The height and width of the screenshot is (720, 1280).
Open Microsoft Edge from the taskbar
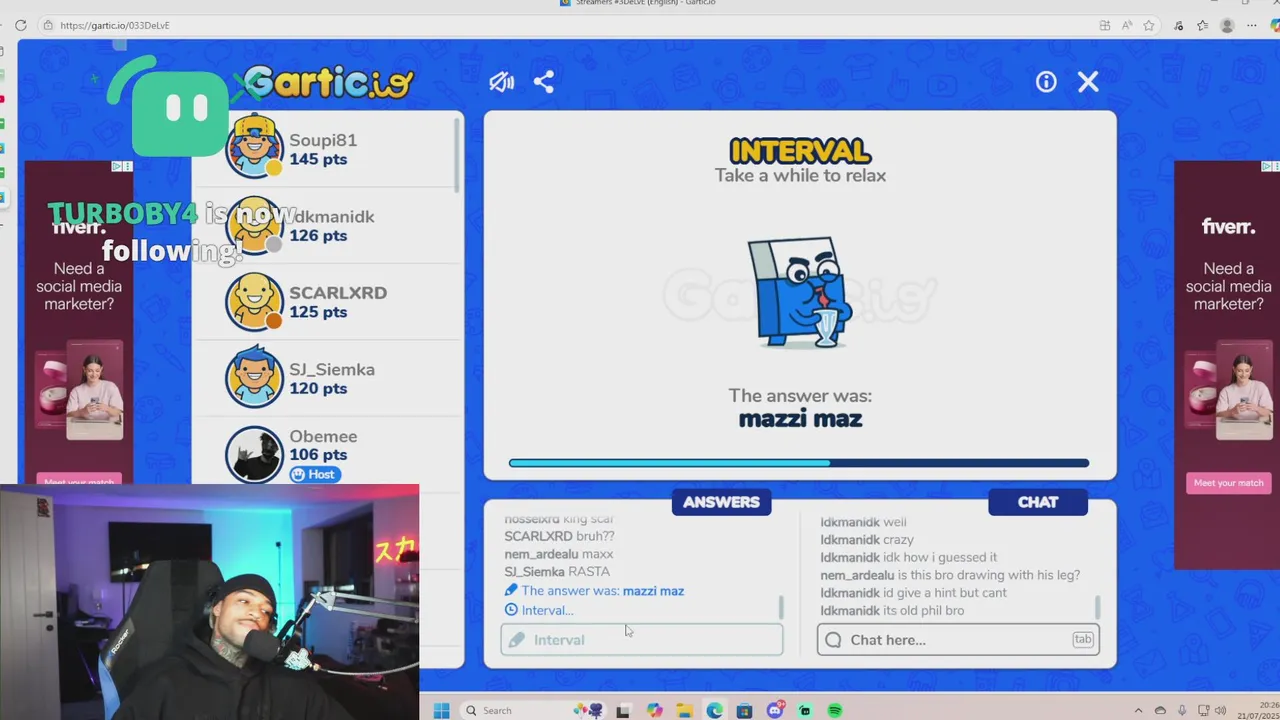pos(714,710)
